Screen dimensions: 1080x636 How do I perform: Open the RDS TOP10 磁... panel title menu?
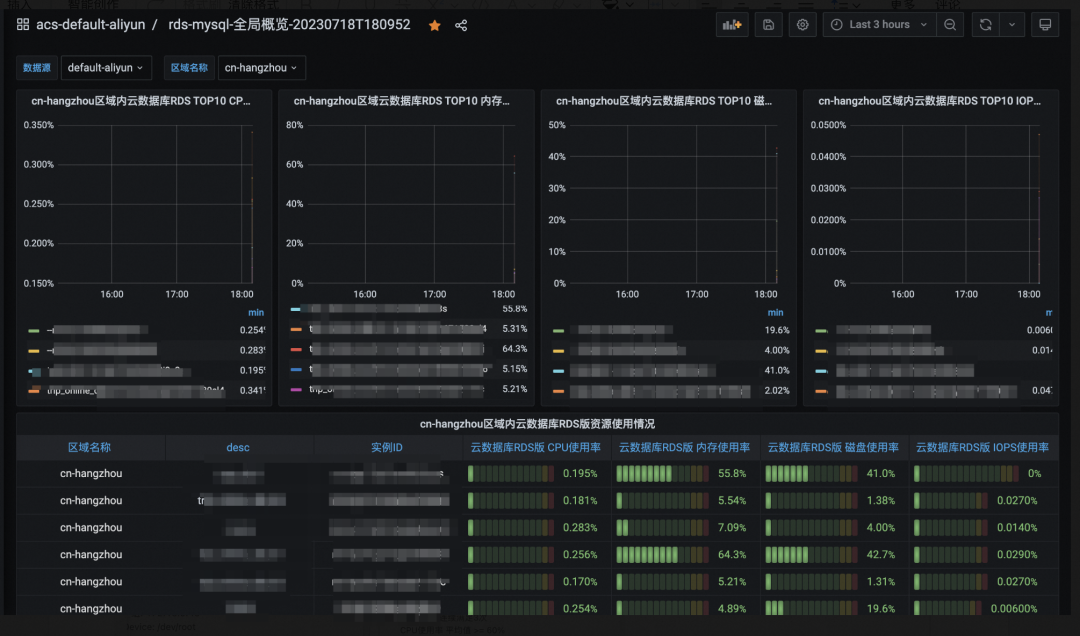click(664, 101)
